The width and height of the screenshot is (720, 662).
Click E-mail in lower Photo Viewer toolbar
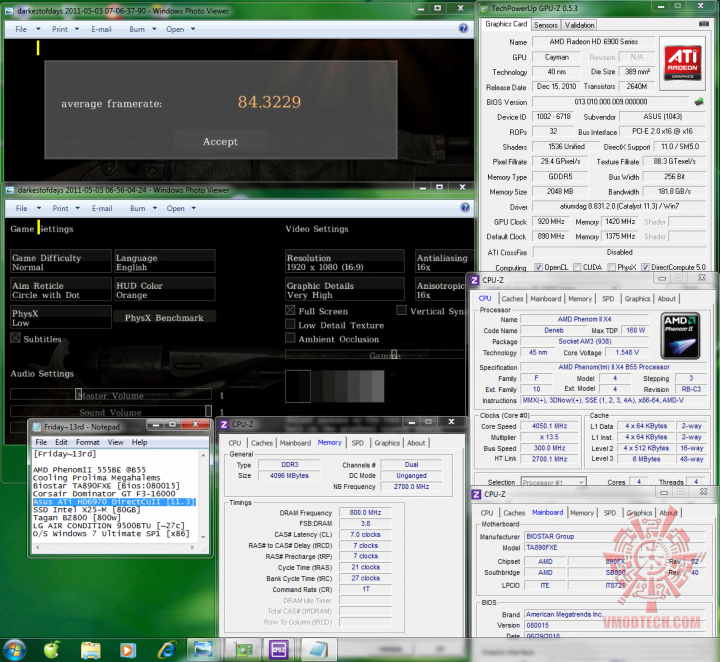[101, 208]
